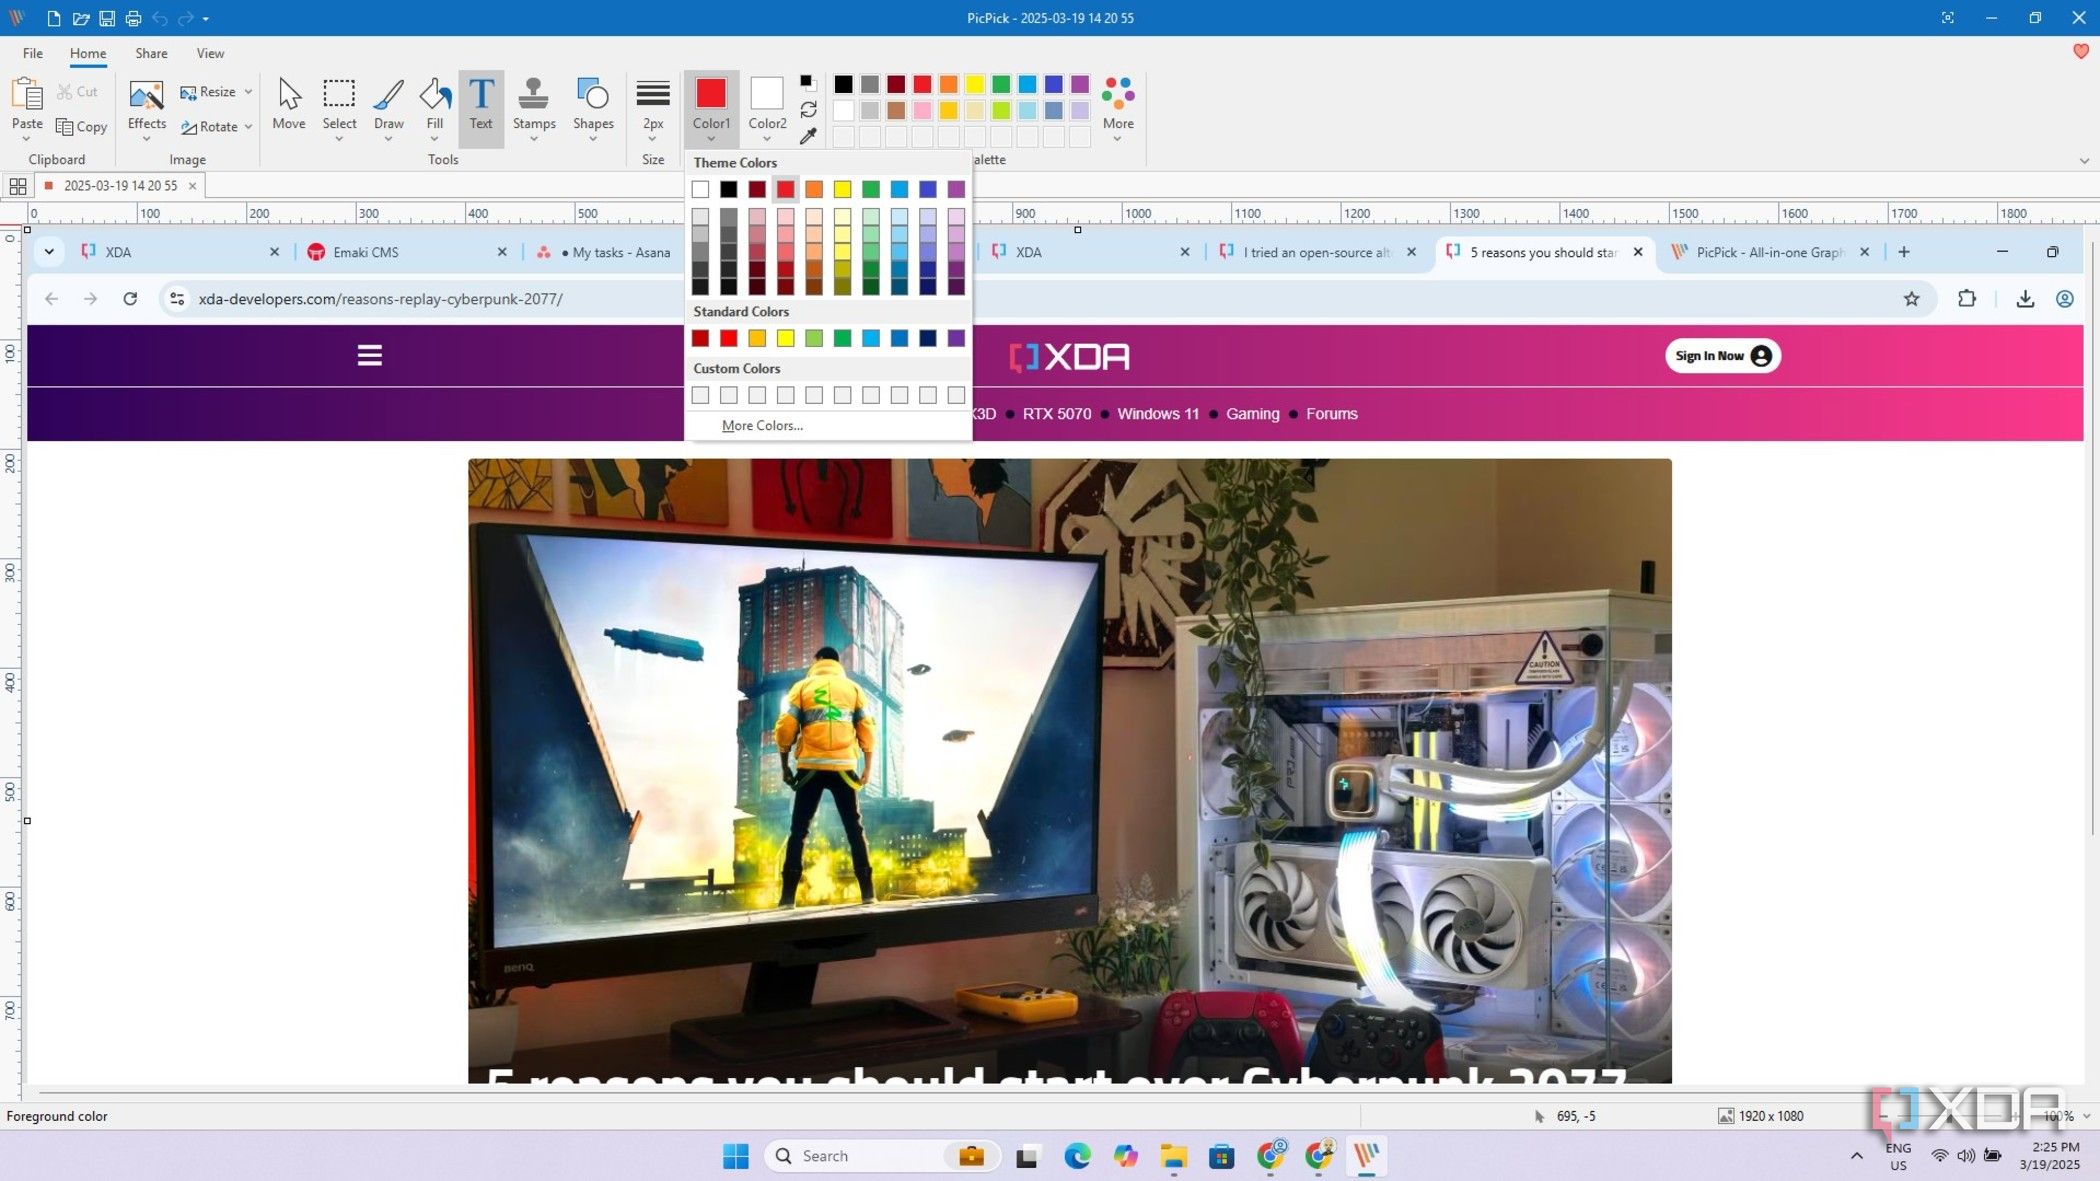The height and width of the screenshot is (1181, 2100).
Task: Click the Windows Start button
Action: (x=735, y=1156)
